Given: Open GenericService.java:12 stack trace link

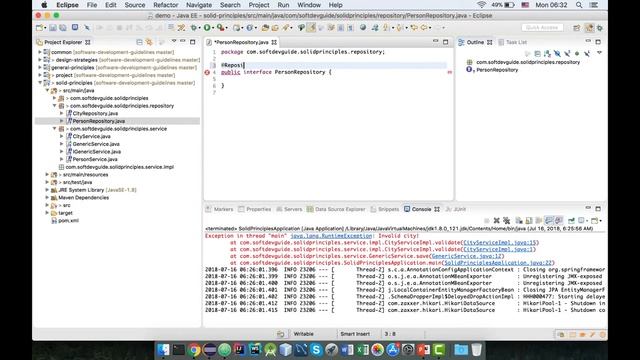Looking at the screenshot, I should tap(467, 256).
